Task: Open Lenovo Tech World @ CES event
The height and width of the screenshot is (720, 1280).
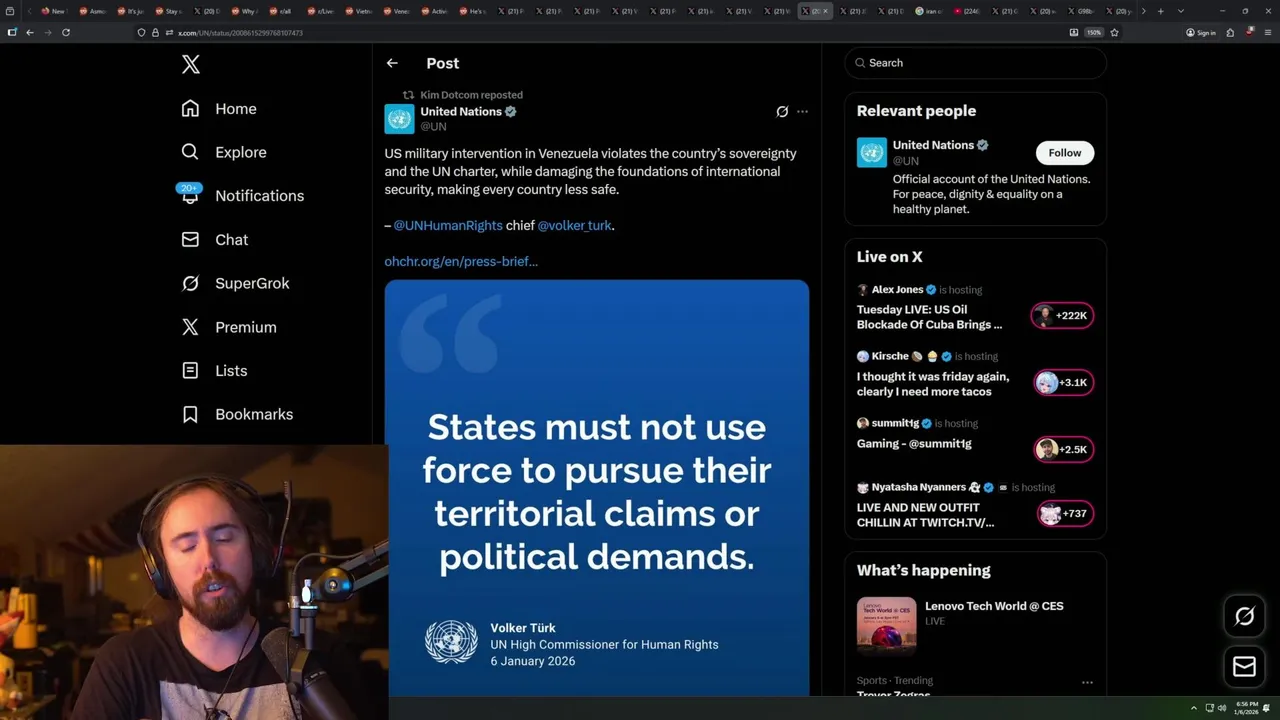Action: (994, 606)
